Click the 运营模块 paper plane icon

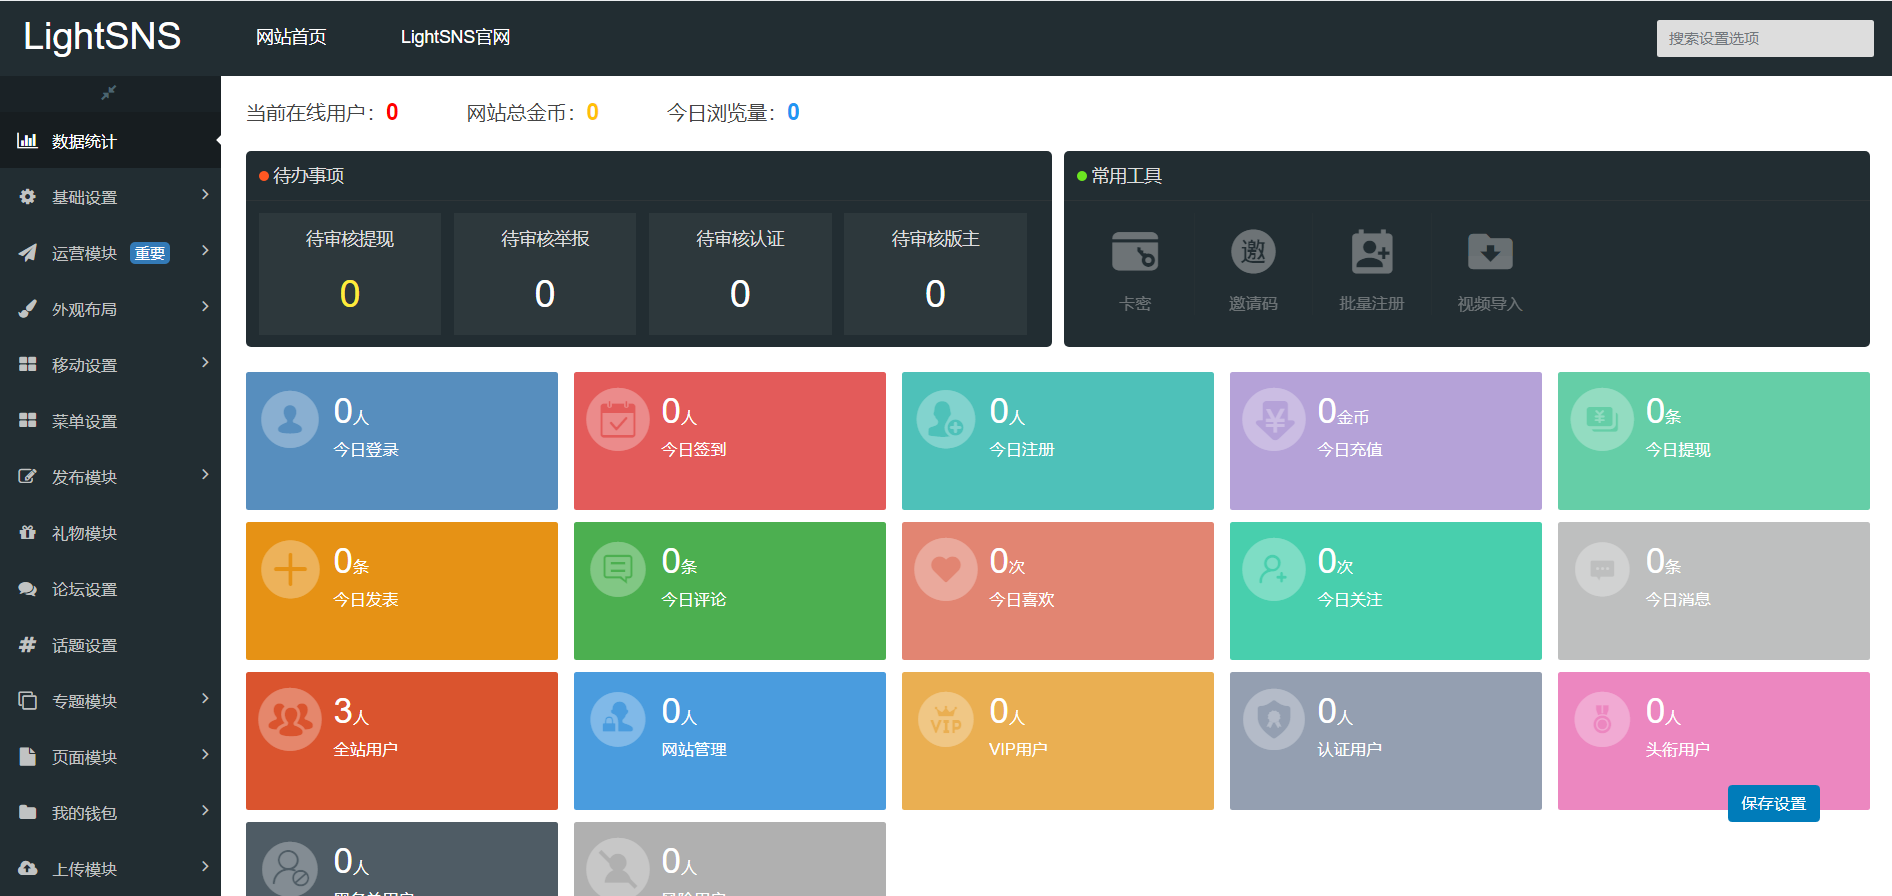pyautogui.click(x=27, y=253)
